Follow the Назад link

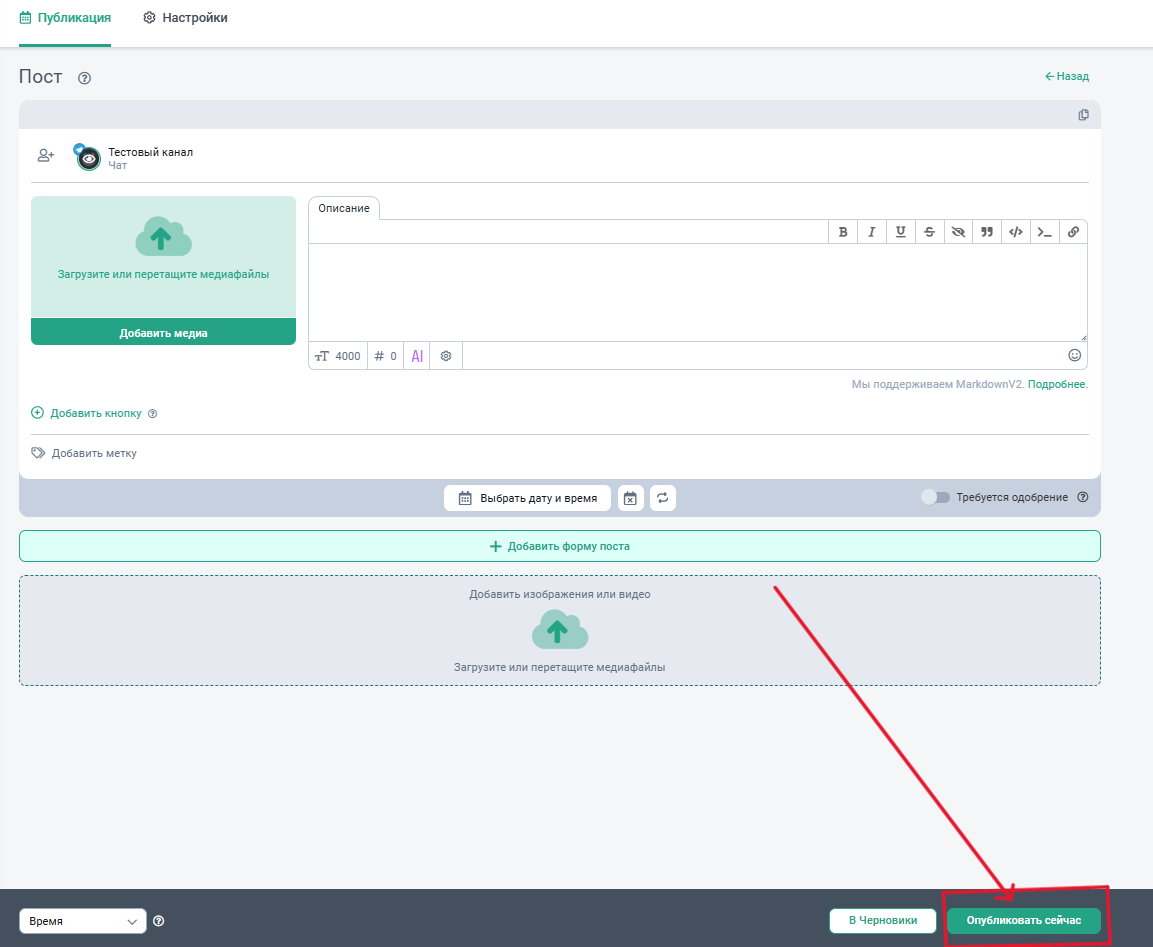(x=1067, y=76)
